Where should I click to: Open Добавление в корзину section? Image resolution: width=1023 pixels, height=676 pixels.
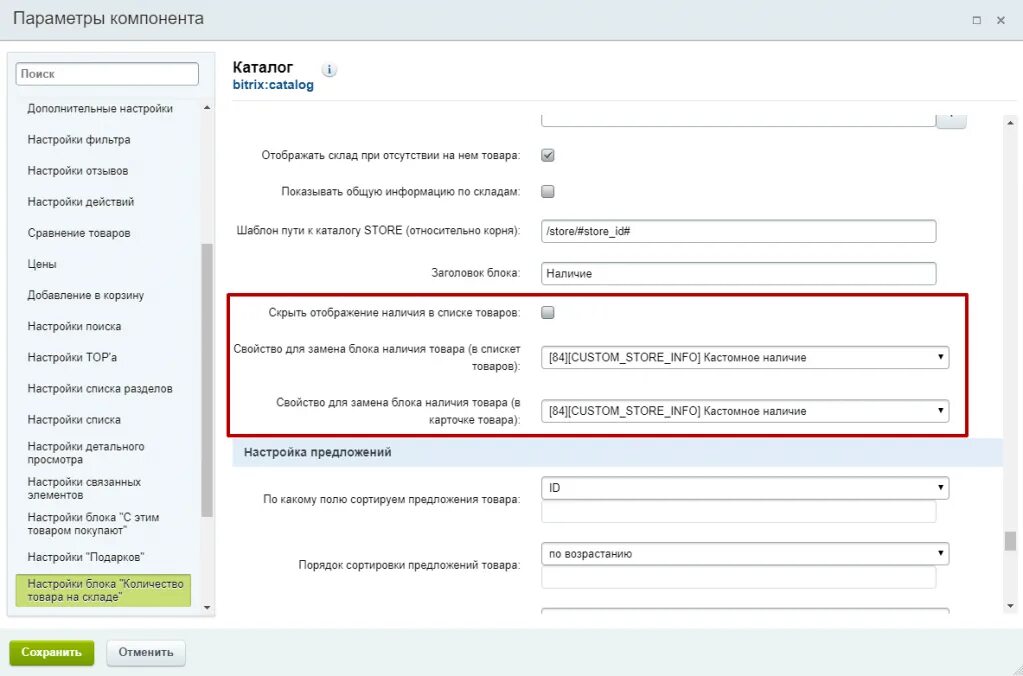coord(85,295)
